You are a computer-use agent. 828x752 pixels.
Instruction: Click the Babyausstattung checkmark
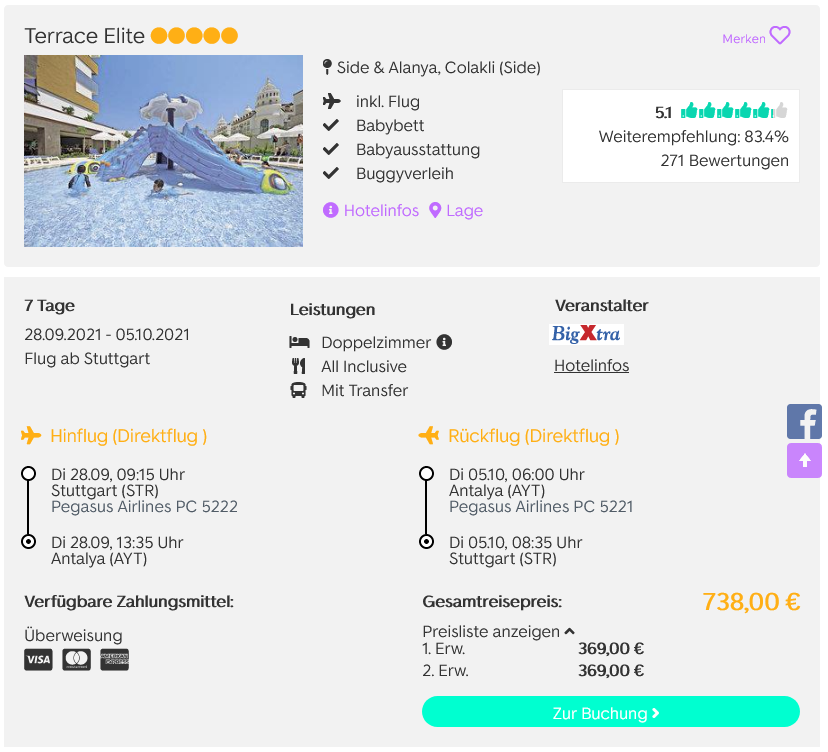click(x=331, y=149)
